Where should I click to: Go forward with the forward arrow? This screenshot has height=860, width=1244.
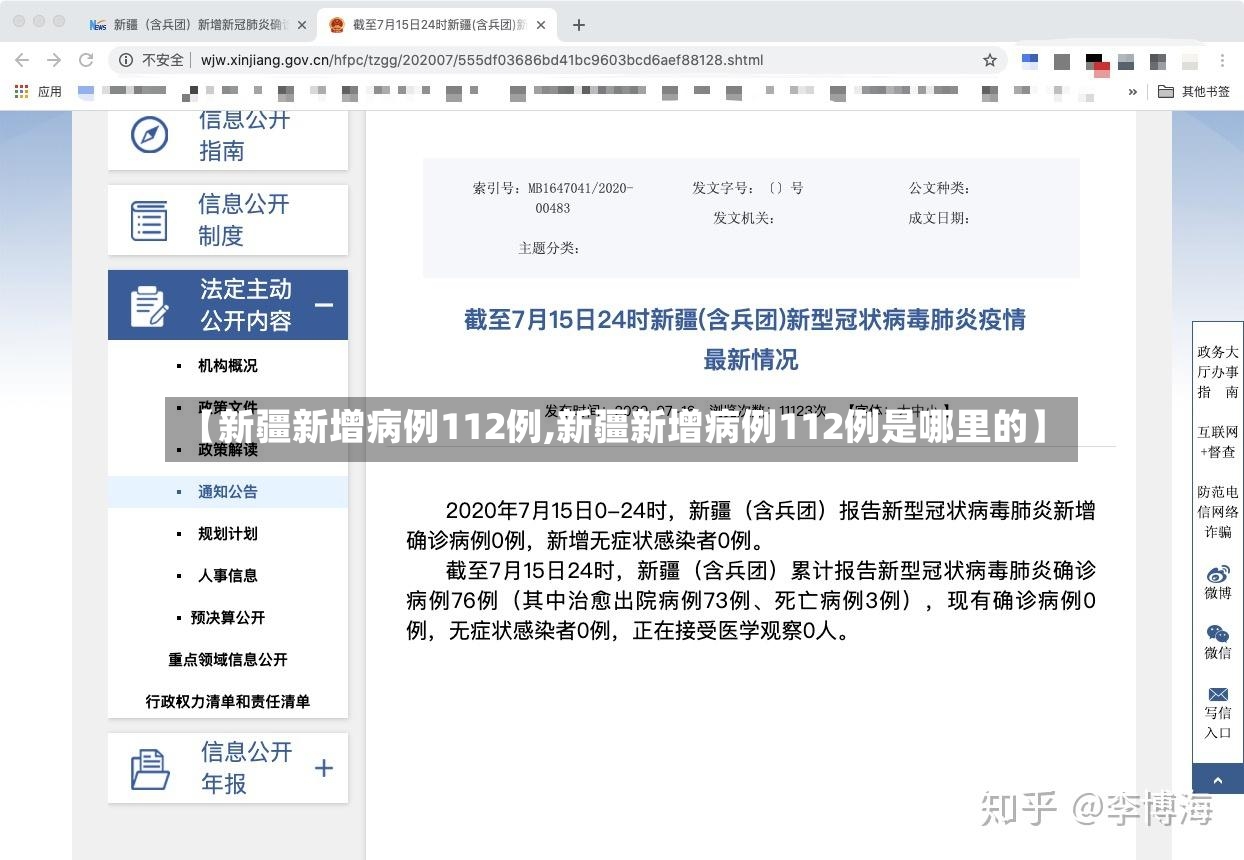click(54, 60)
